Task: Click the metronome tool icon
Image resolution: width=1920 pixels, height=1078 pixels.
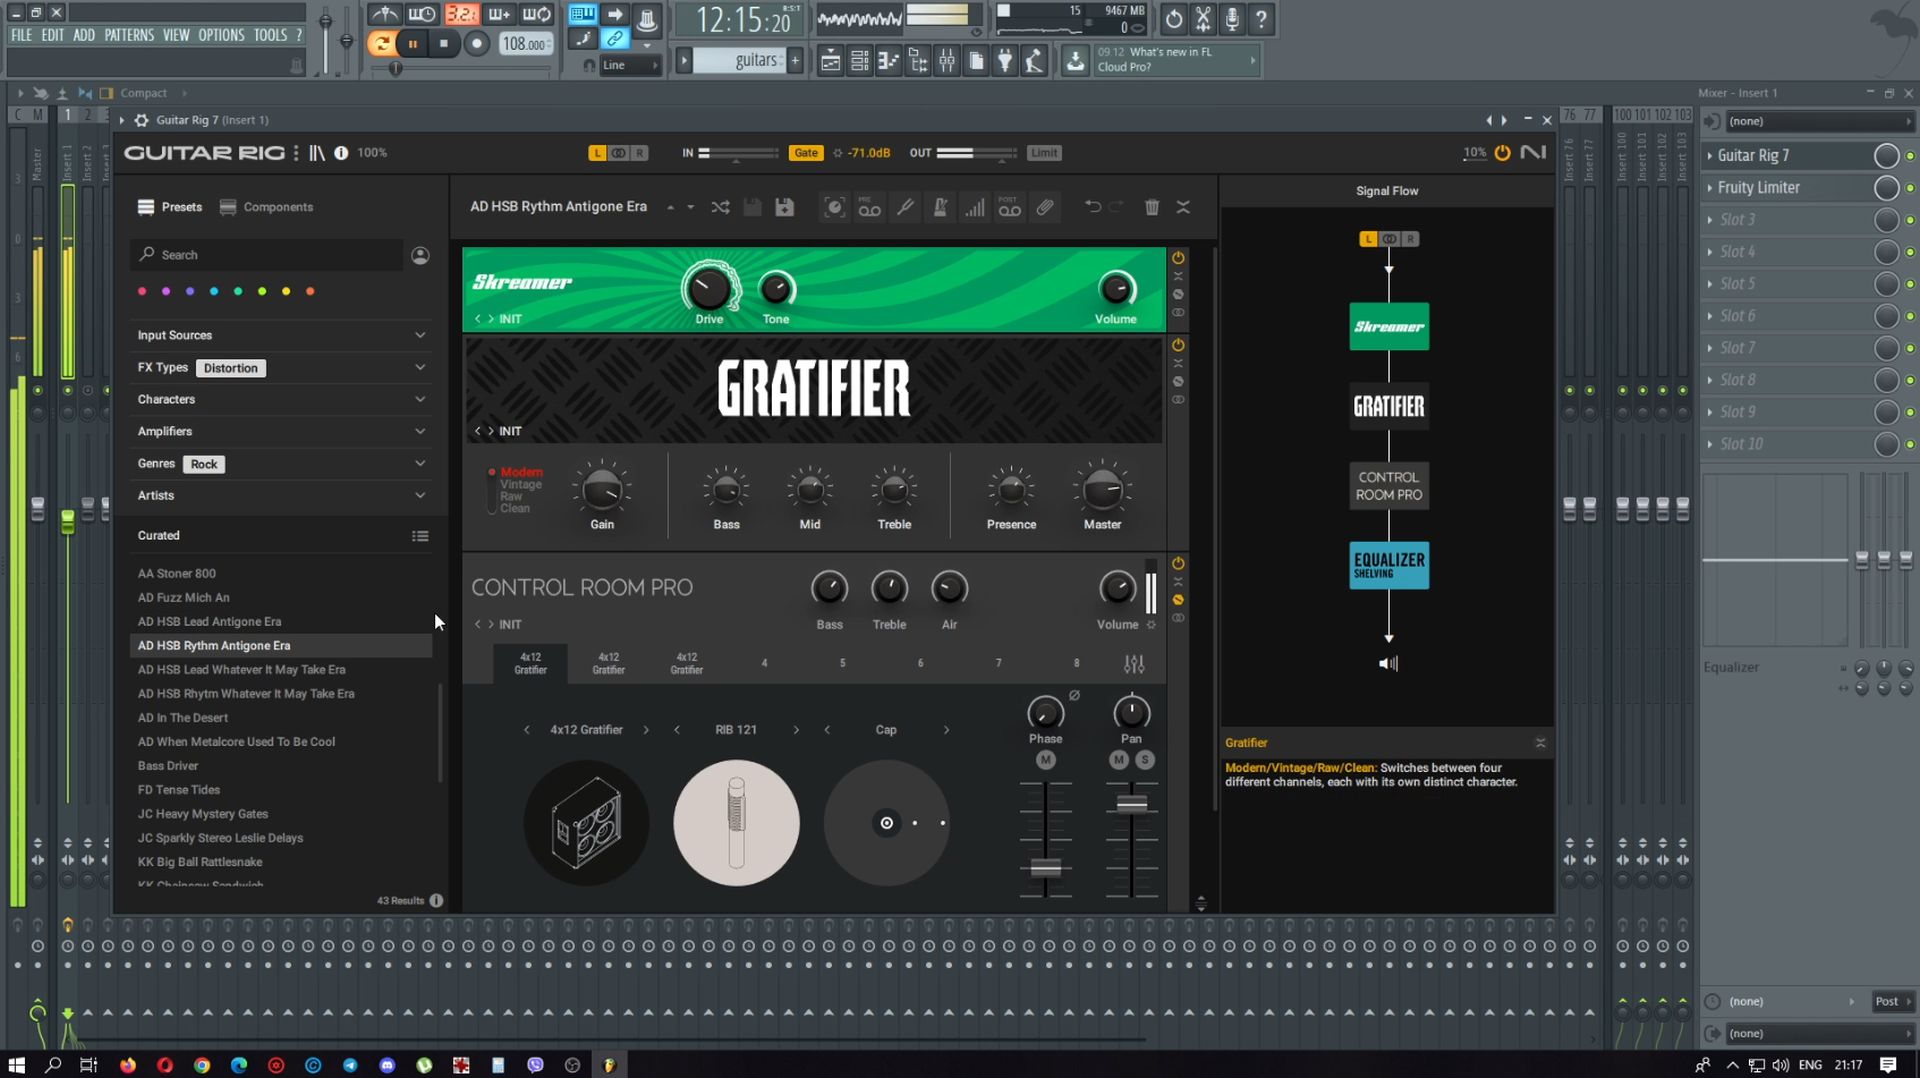Action: pos(940,207)
